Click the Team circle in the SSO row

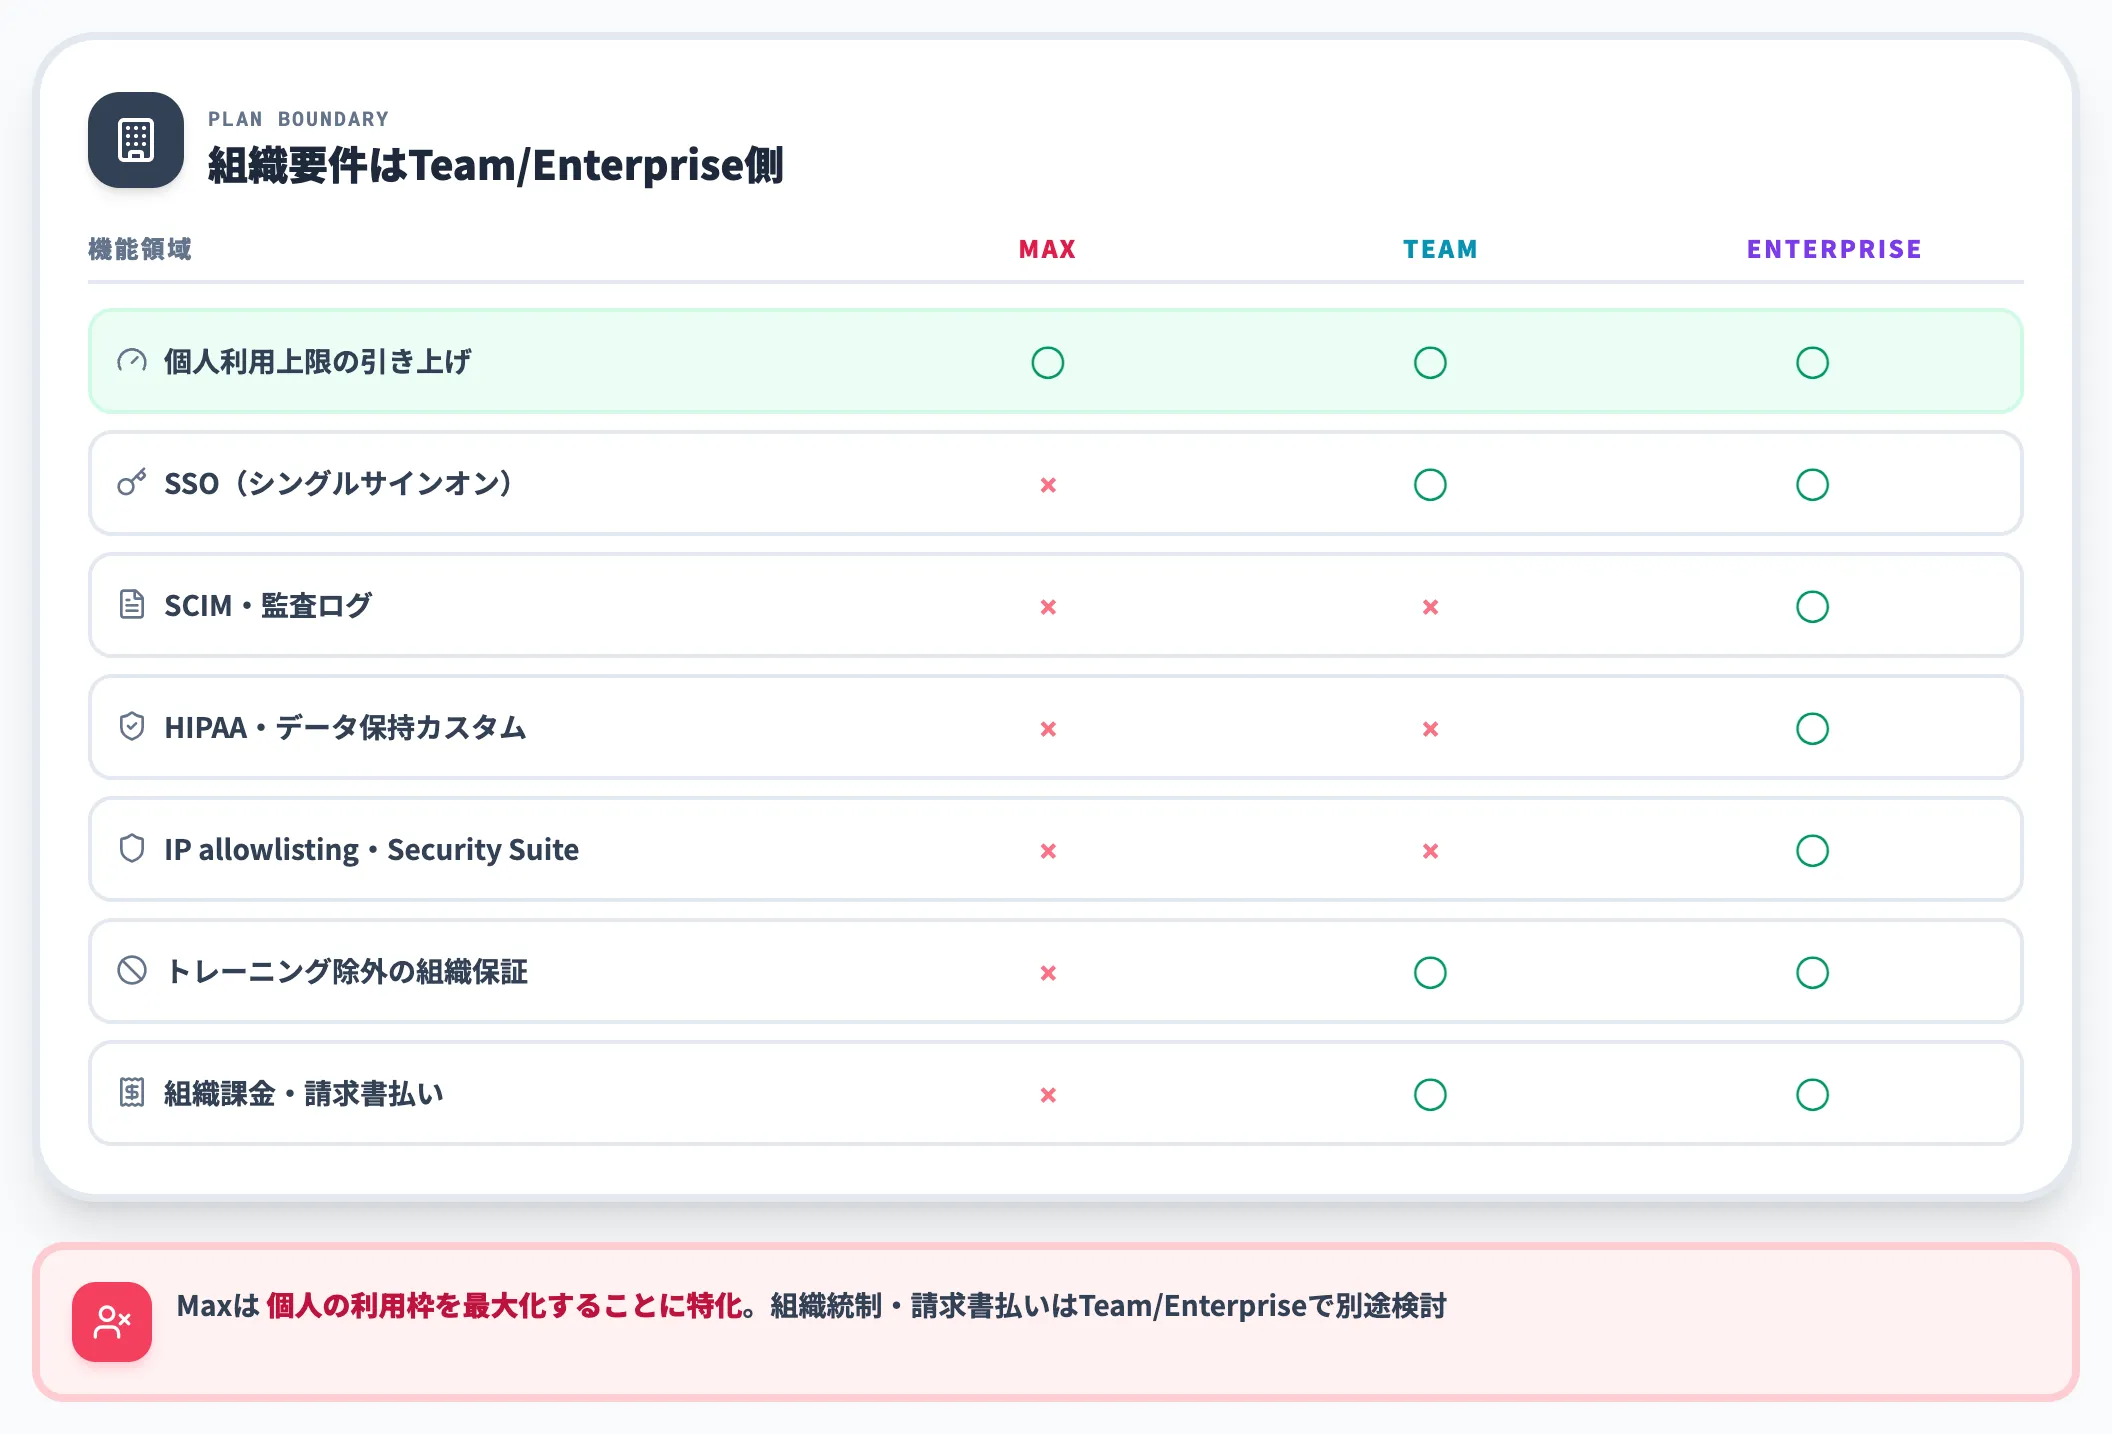1430,485
